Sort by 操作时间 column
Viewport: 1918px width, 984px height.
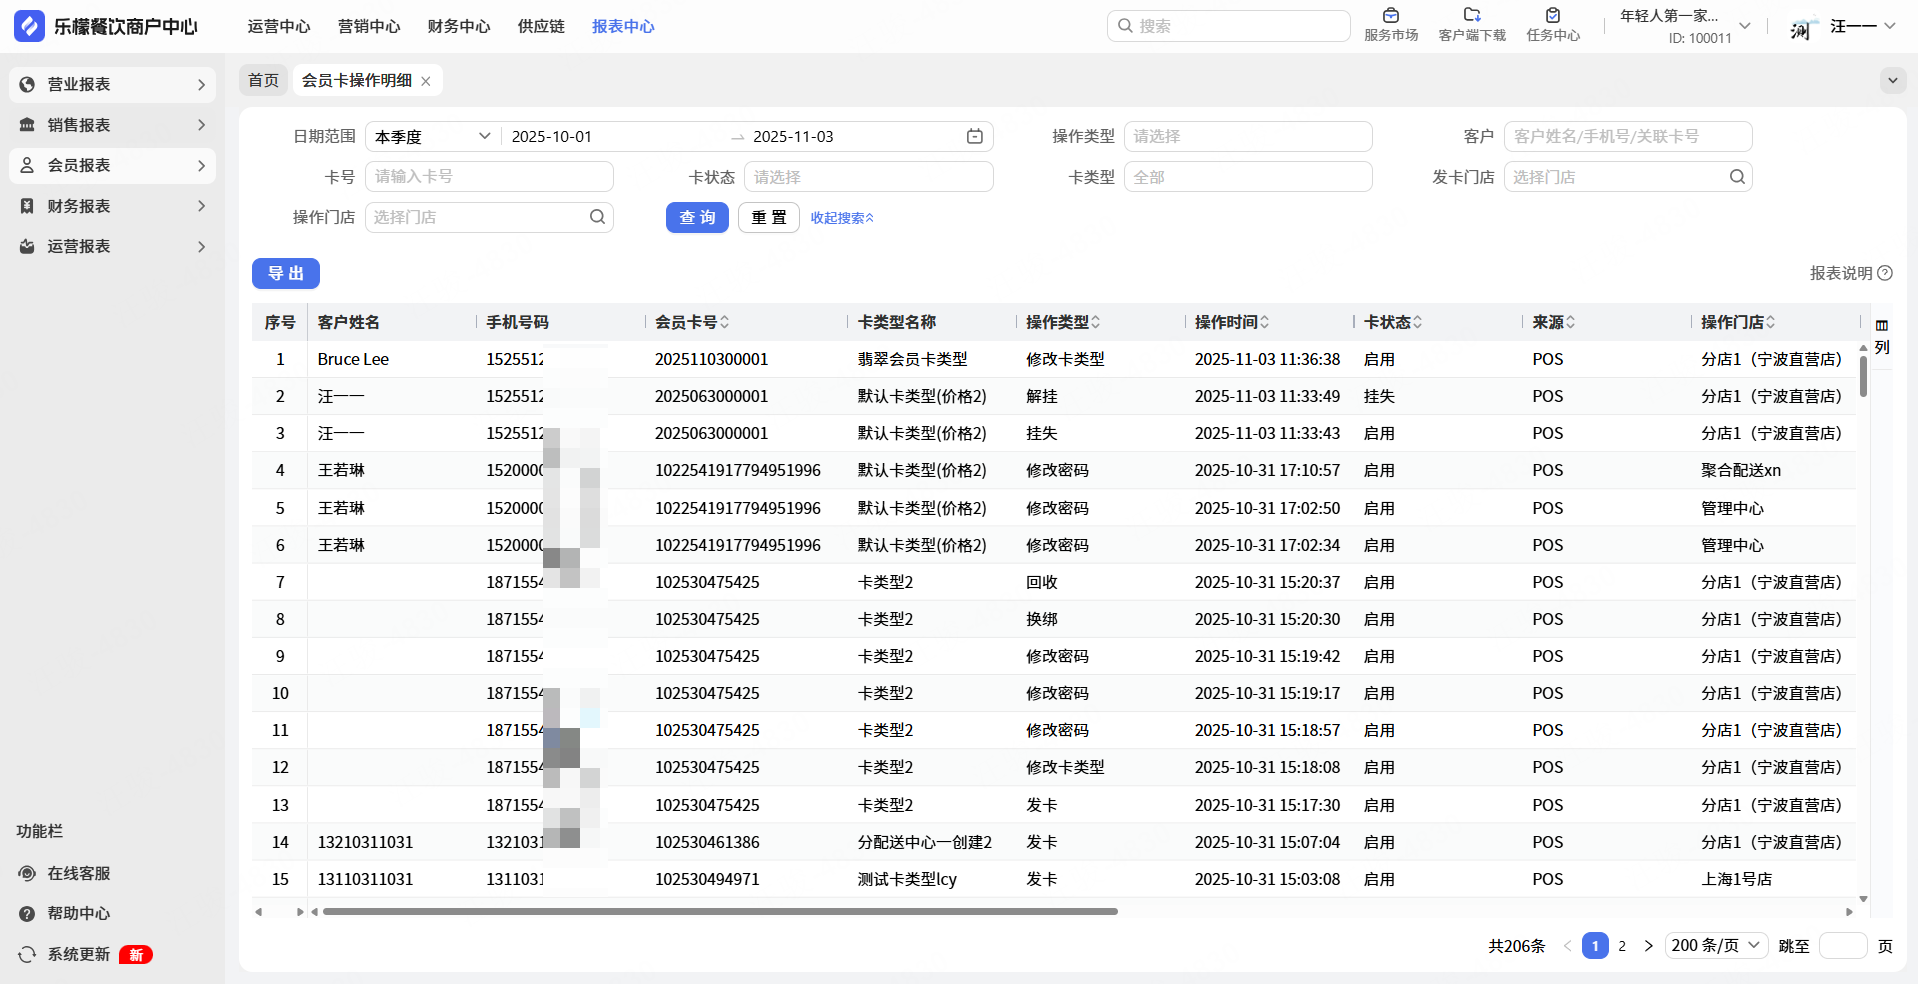pyautogui.click(x=1265, y=322)
